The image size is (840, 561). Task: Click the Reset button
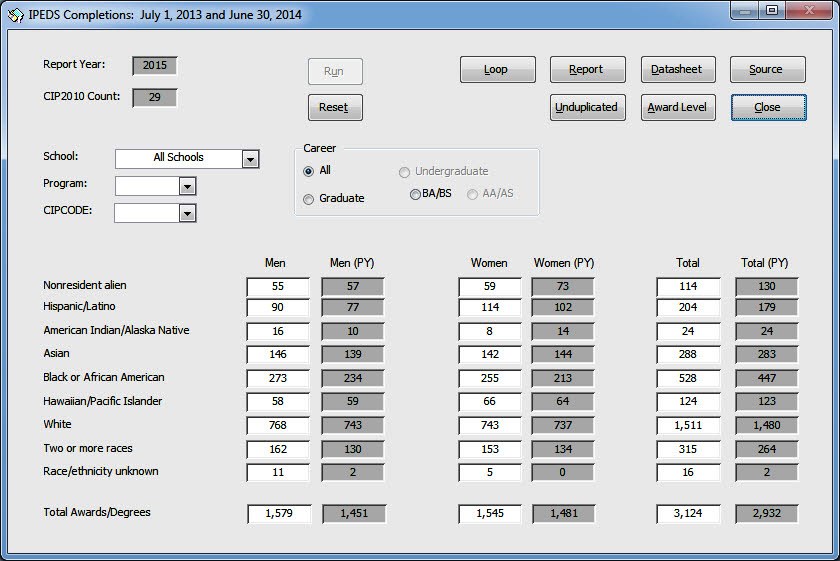tap(335, 108)
